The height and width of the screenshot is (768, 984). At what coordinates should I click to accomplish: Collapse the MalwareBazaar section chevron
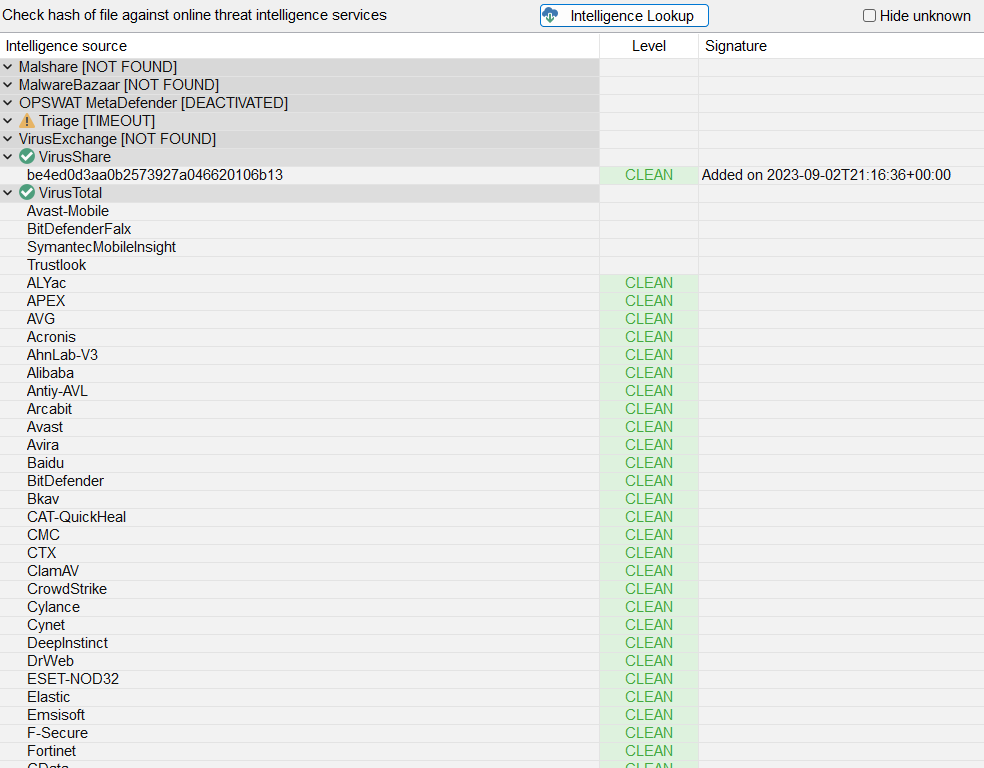(8, 85)
